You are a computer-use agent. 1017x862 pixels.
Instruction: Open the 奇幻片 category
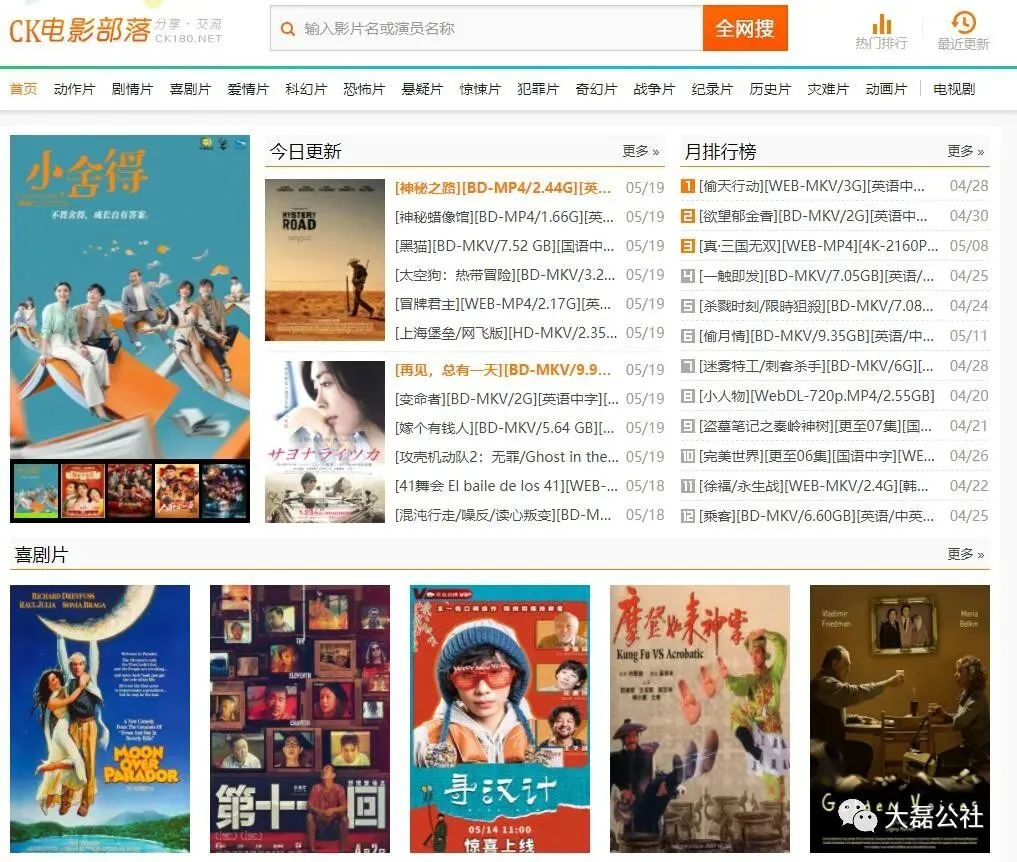point(597,89)
